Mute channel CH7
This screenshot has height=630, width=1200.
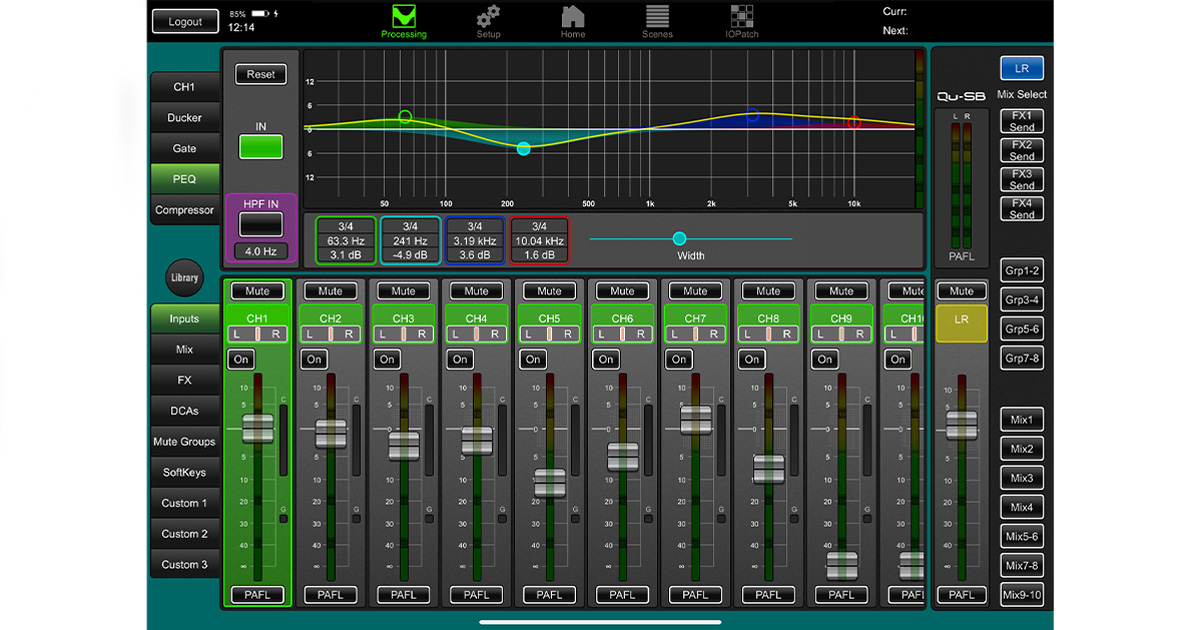[695, 291]
